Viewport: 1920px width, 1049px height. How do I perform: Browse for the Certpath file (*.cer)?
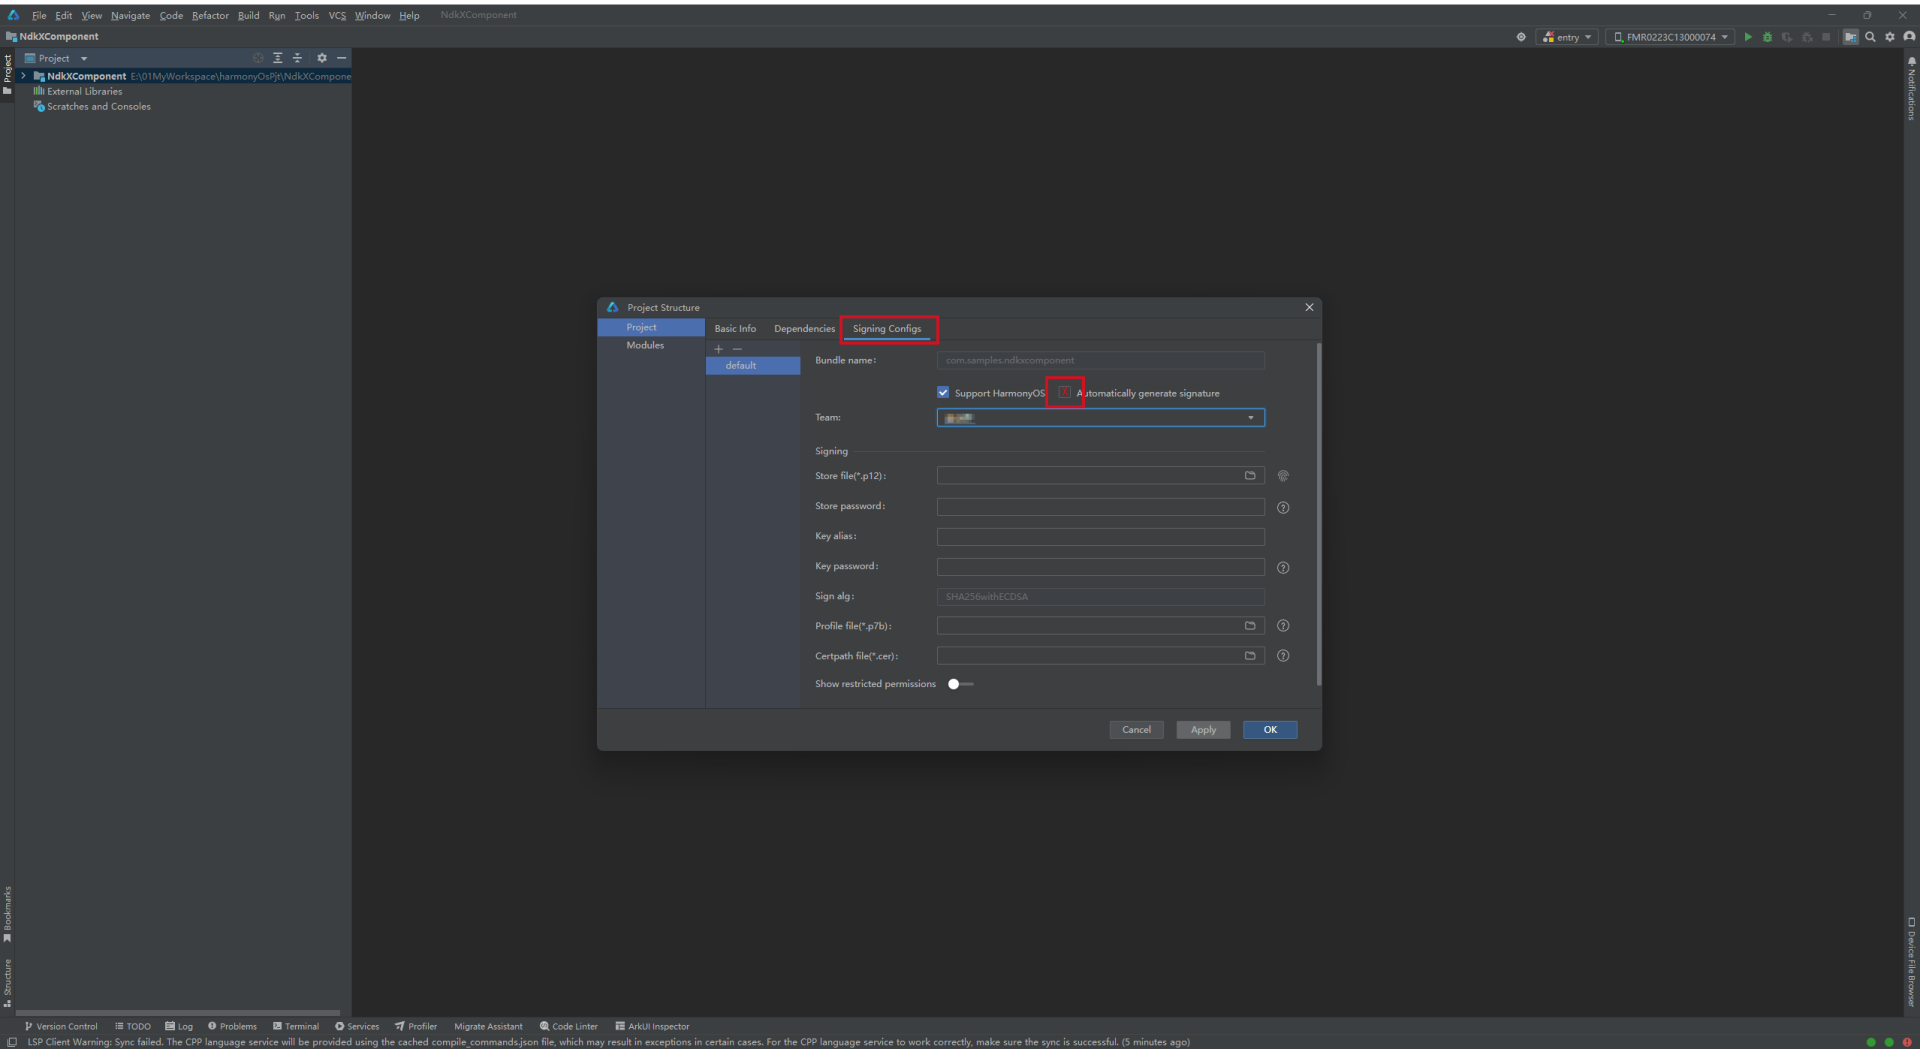click(1250, 656)
